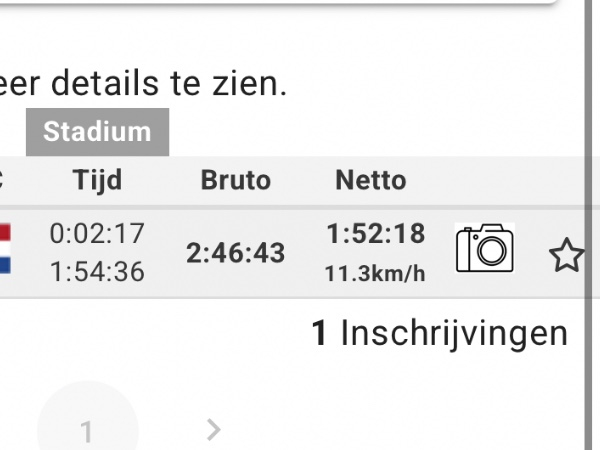
Task: Select the Stadium split label
Action: pos(97,132)
